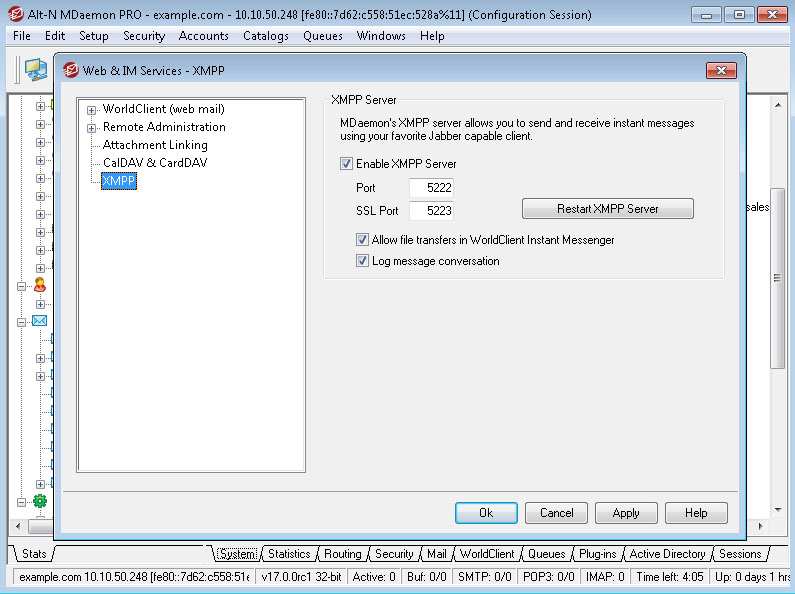This screenshot has width=795, height=594.
Task: Click the blue mail envelope tree icon
Action: [40, 321]
